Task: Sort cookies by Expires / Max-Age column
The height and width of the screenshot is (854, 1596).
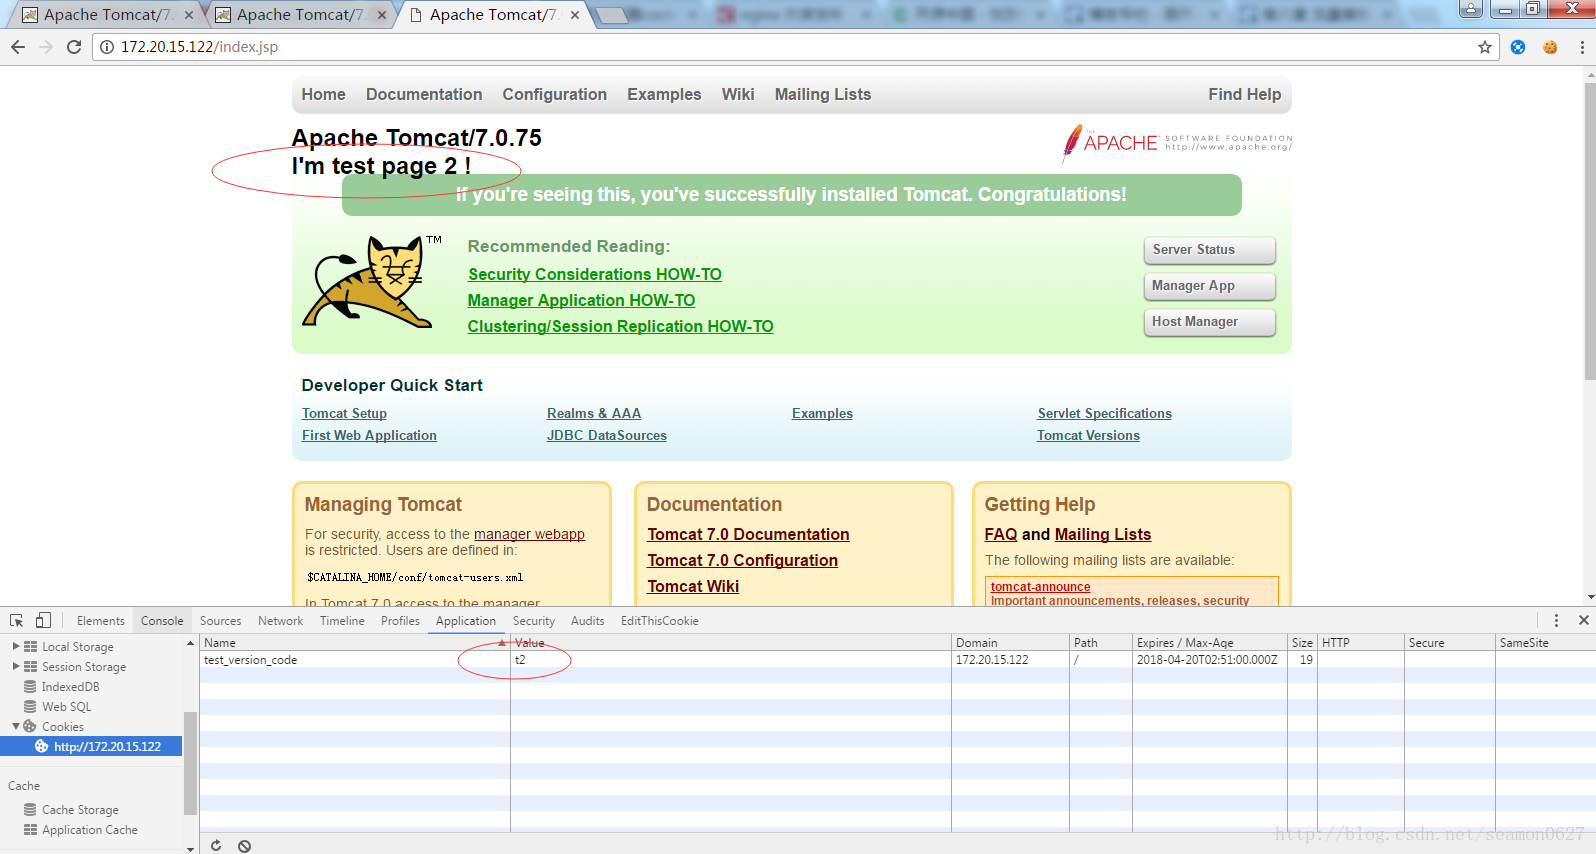Action: tap(1209, 643)
